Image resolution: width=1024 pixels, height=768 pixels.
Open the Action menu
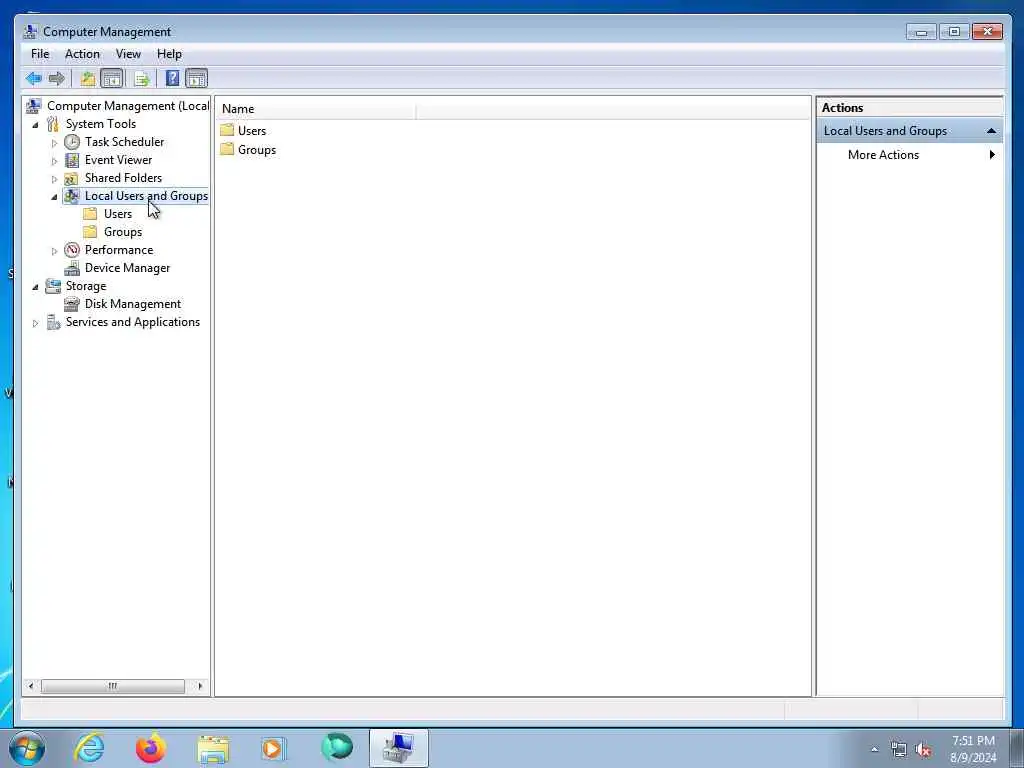tap(82, 54)
